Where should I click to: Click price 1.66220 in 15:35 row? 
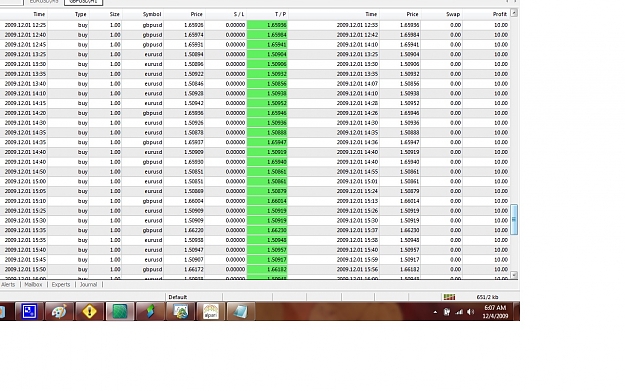194,230
